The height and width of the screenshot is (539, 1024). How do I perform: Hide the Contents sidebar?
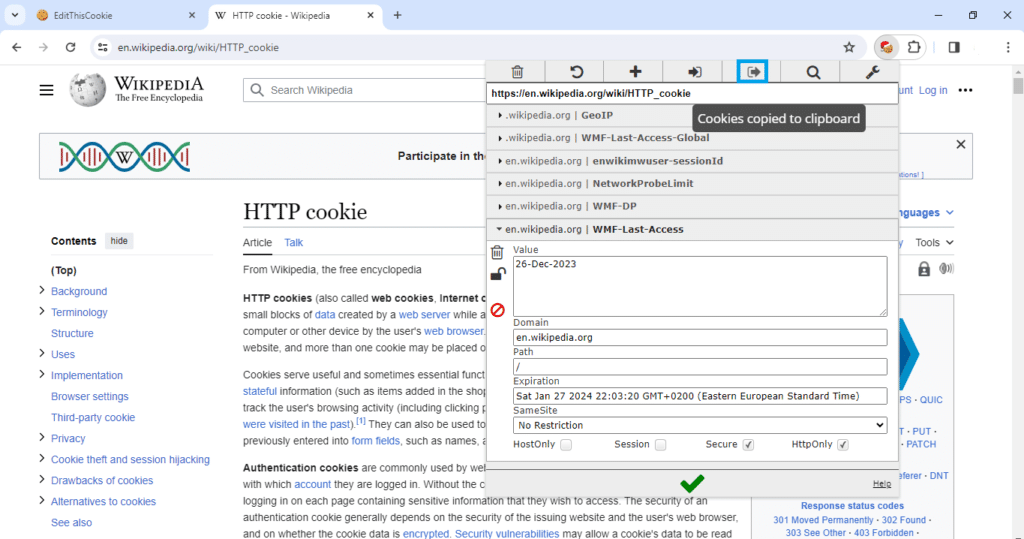[x=119, y=241]
